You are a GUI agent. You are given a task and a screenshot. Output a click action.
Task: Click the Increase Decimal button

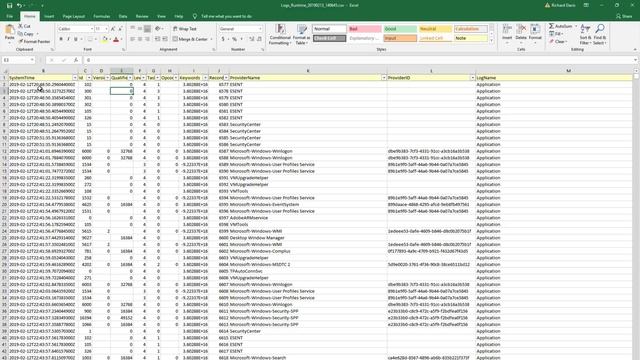tap(251, 39)
